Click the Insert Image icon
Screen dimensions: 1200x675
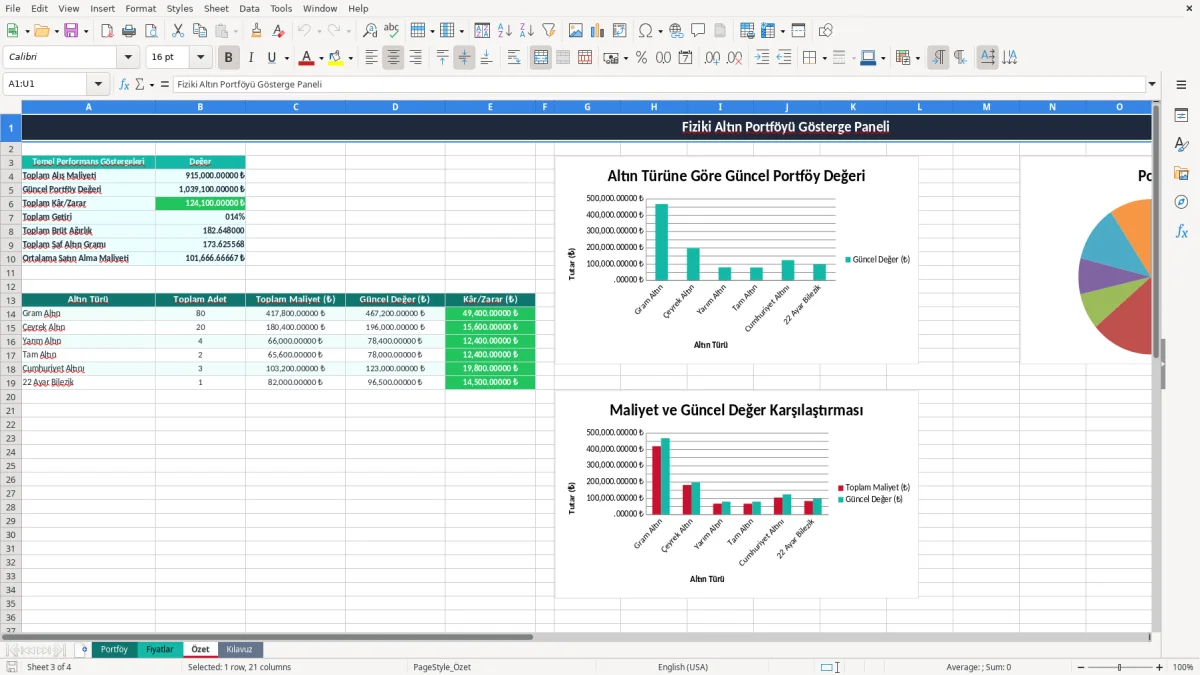pyautogui.click(x=576, y=31)
